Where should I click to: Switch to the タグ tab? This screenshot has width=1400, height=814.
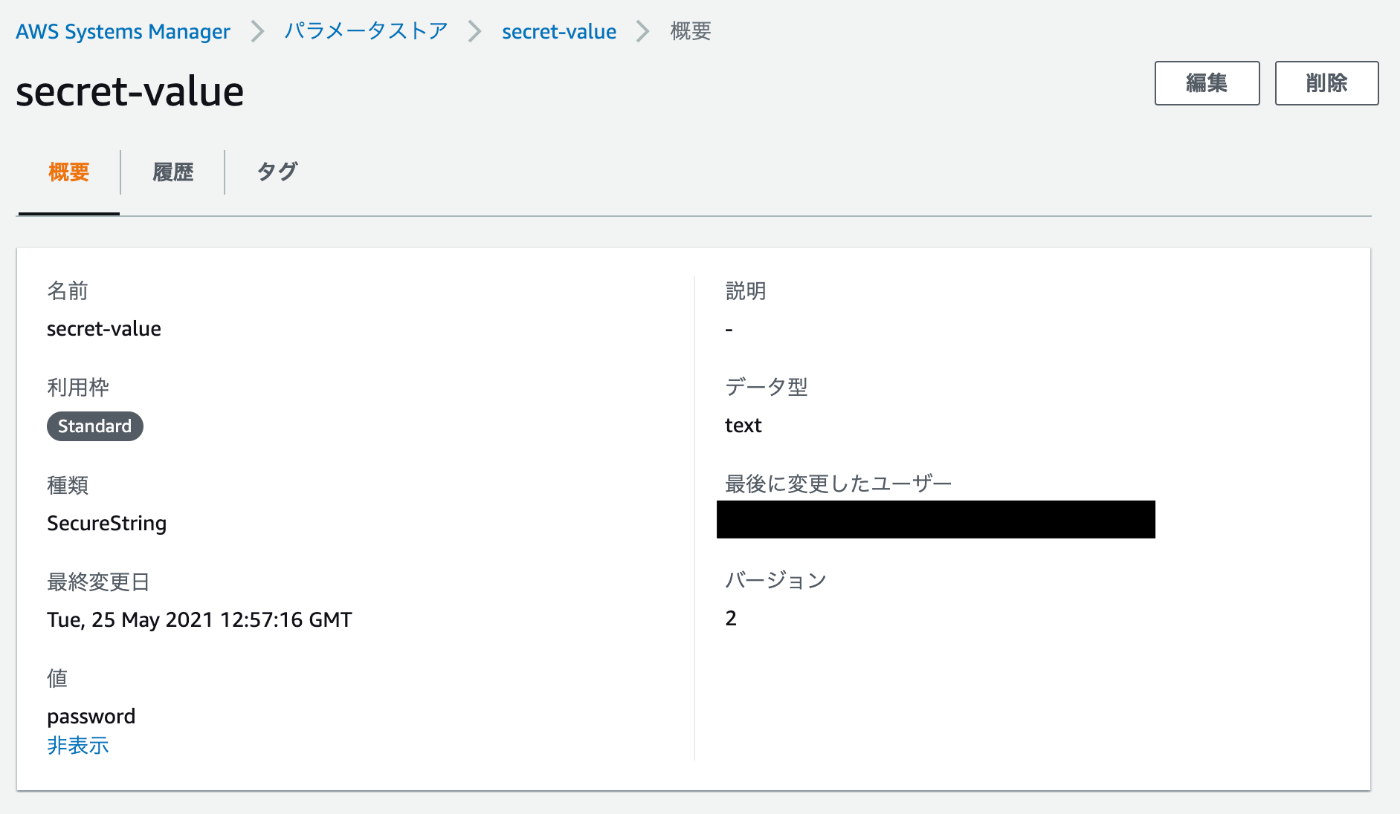pos(277,172)
